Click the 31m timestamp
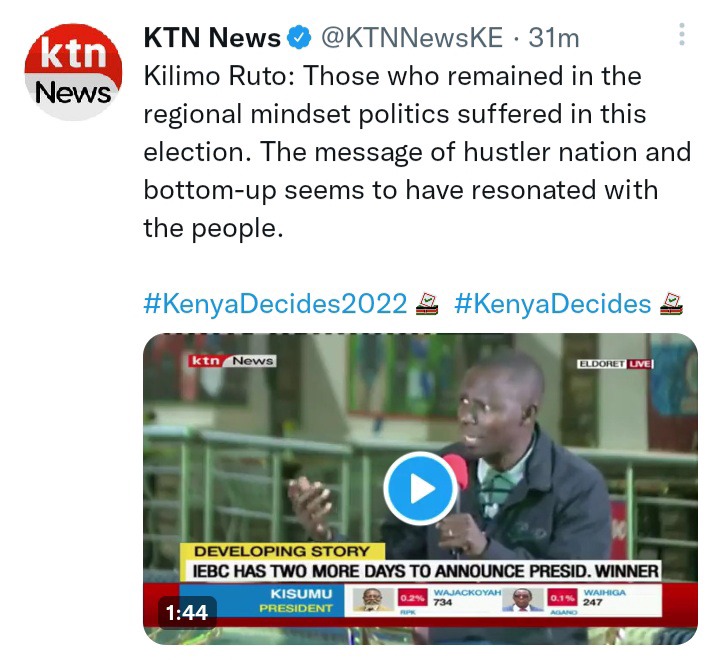 click(x=554, y=38)
